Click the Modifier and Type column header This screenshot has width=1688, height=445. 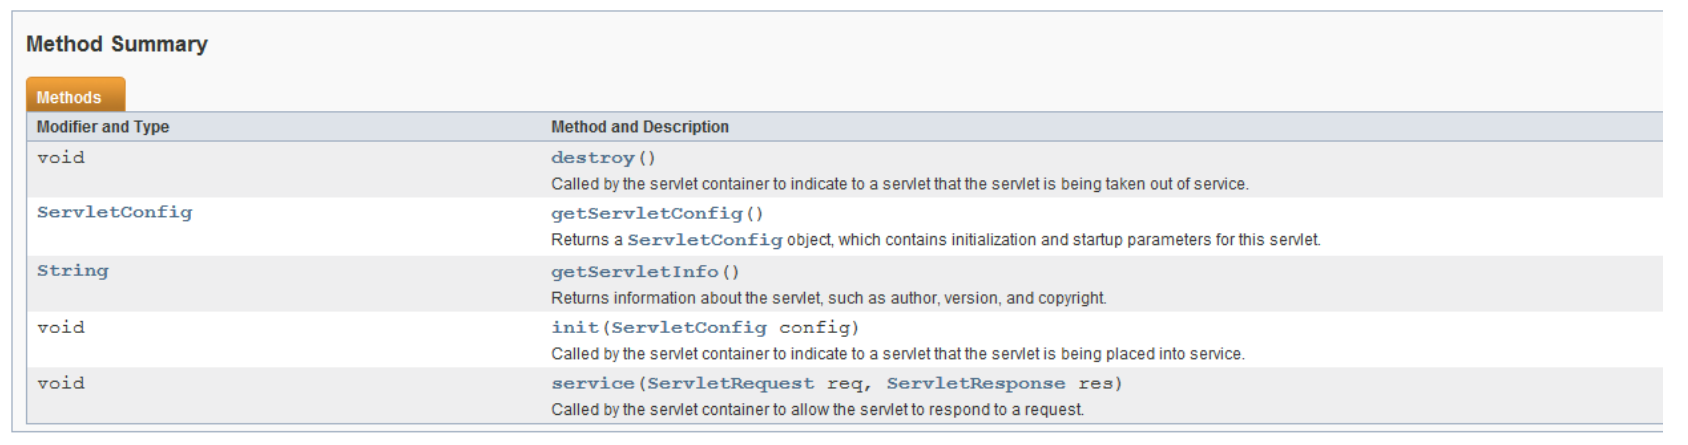tap(103, 127)
